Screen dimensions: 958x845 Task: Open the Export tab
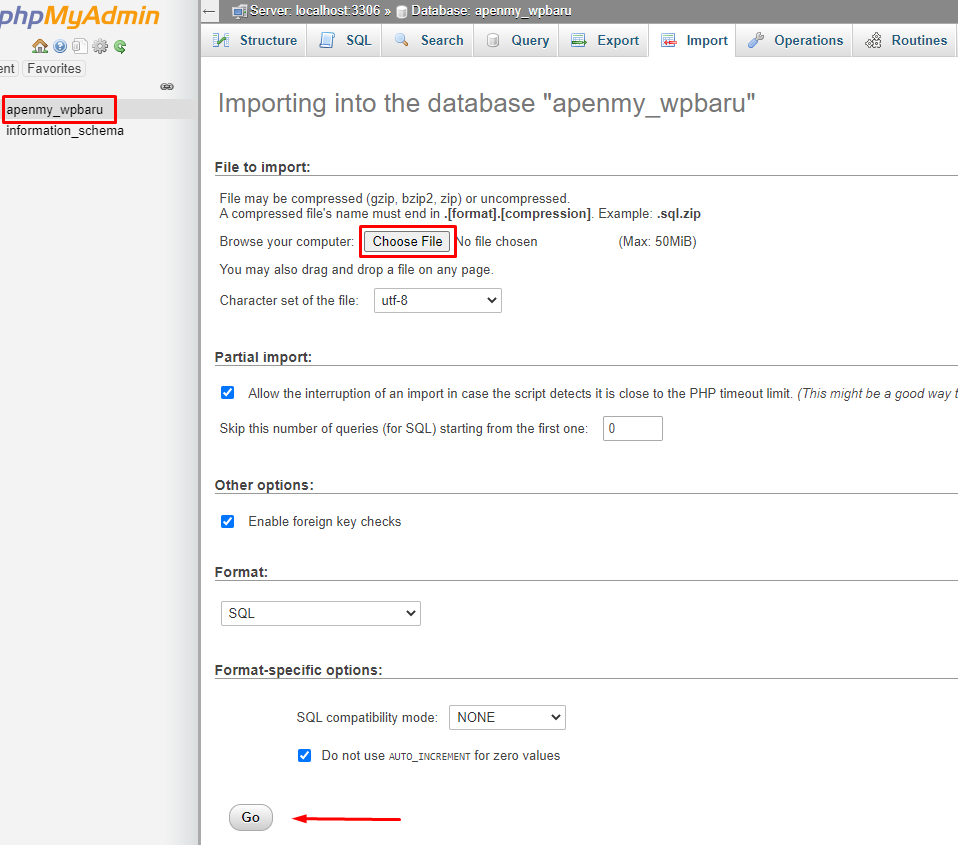click(604, 41)
